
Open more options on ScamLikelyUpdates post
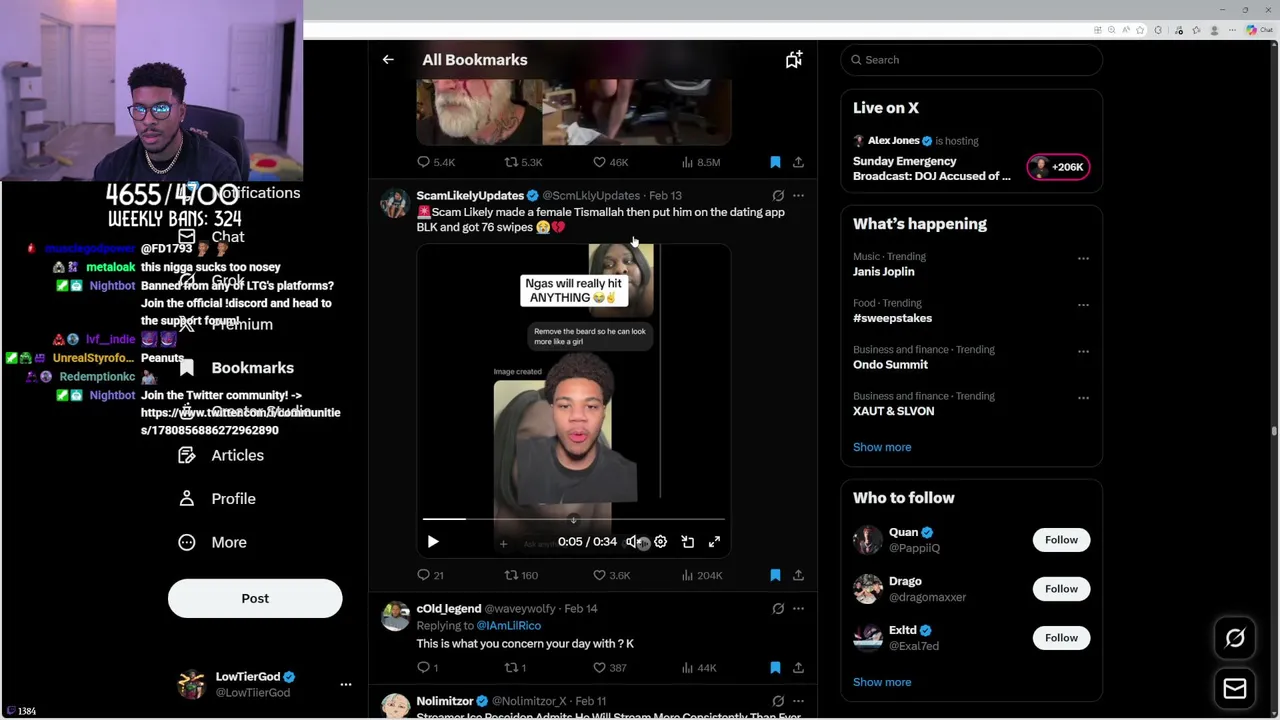click(798, 196)
